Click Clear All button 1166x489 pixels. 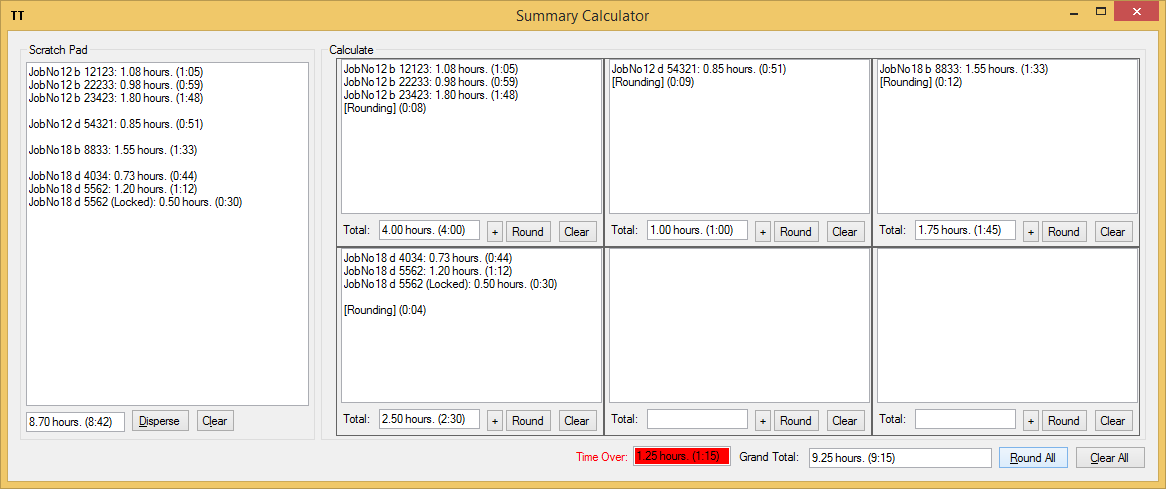1109,458
